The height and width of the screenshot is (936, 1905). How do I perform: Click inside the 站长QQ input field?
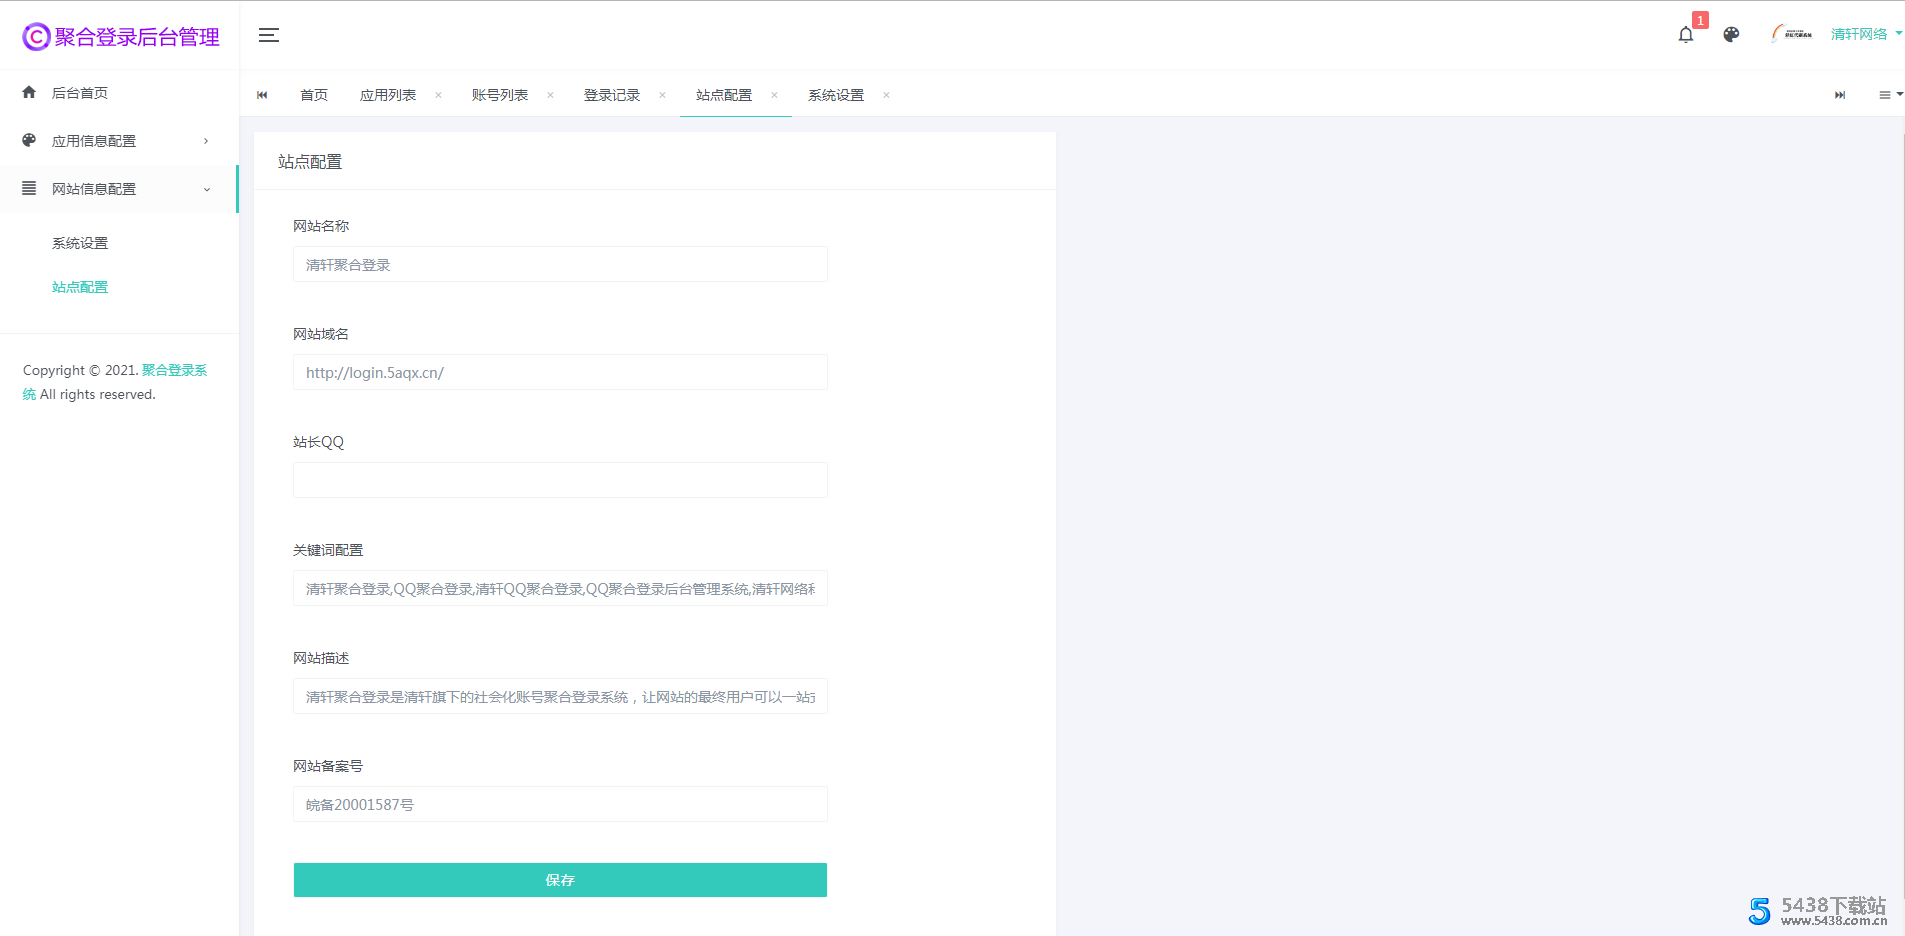[559, 480]
